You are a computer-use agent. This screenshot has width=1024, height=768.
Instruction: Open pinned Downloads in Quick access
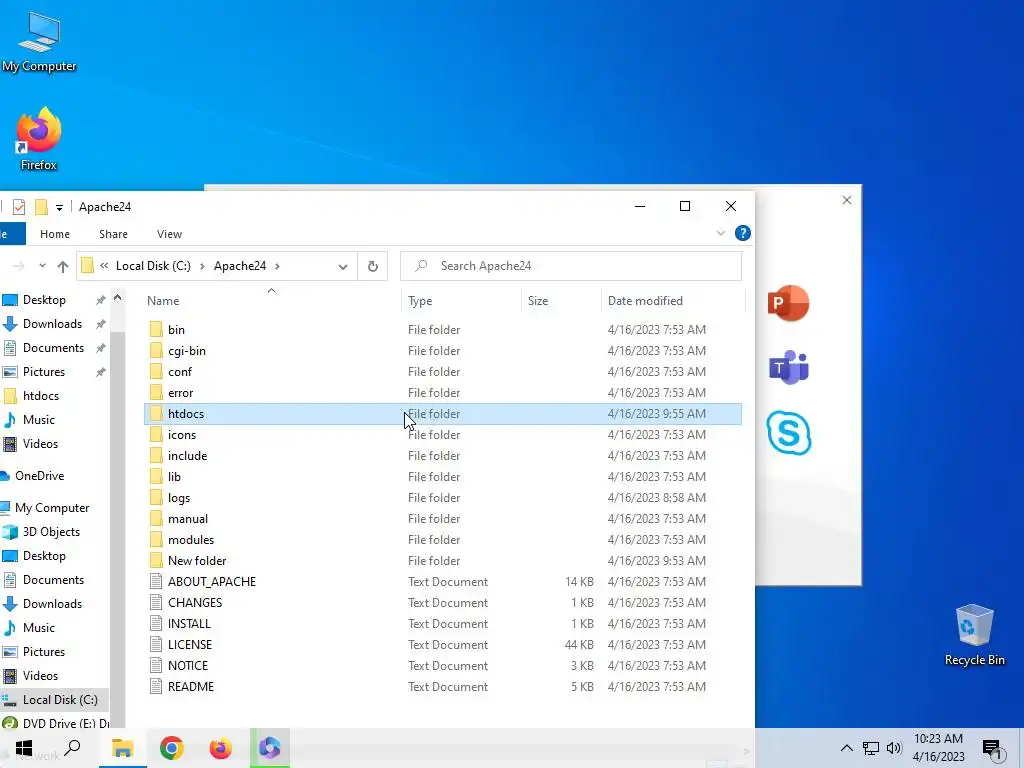(x=52, y=324)
